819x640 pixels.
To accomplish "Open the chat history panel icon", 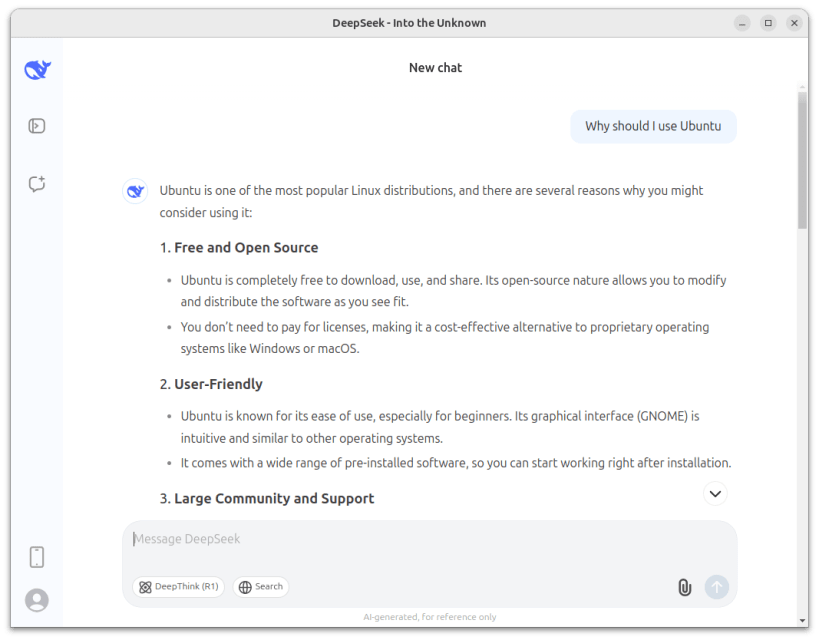I will [36, 125].
